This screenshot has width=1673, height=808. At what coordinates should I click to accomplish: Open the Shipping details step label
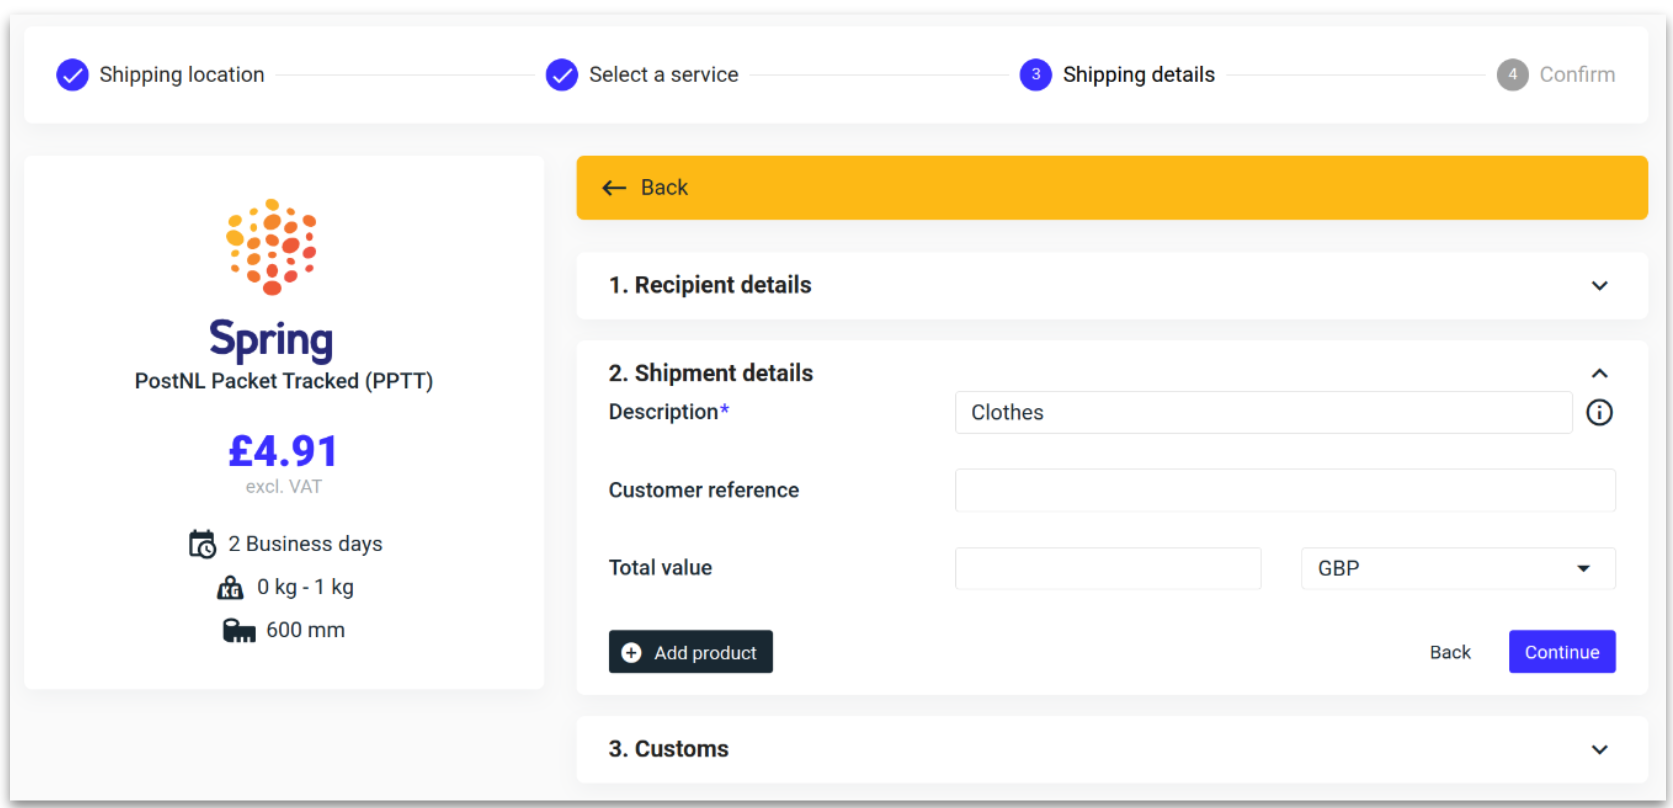pyautogui.click(x=1138, y=75)
